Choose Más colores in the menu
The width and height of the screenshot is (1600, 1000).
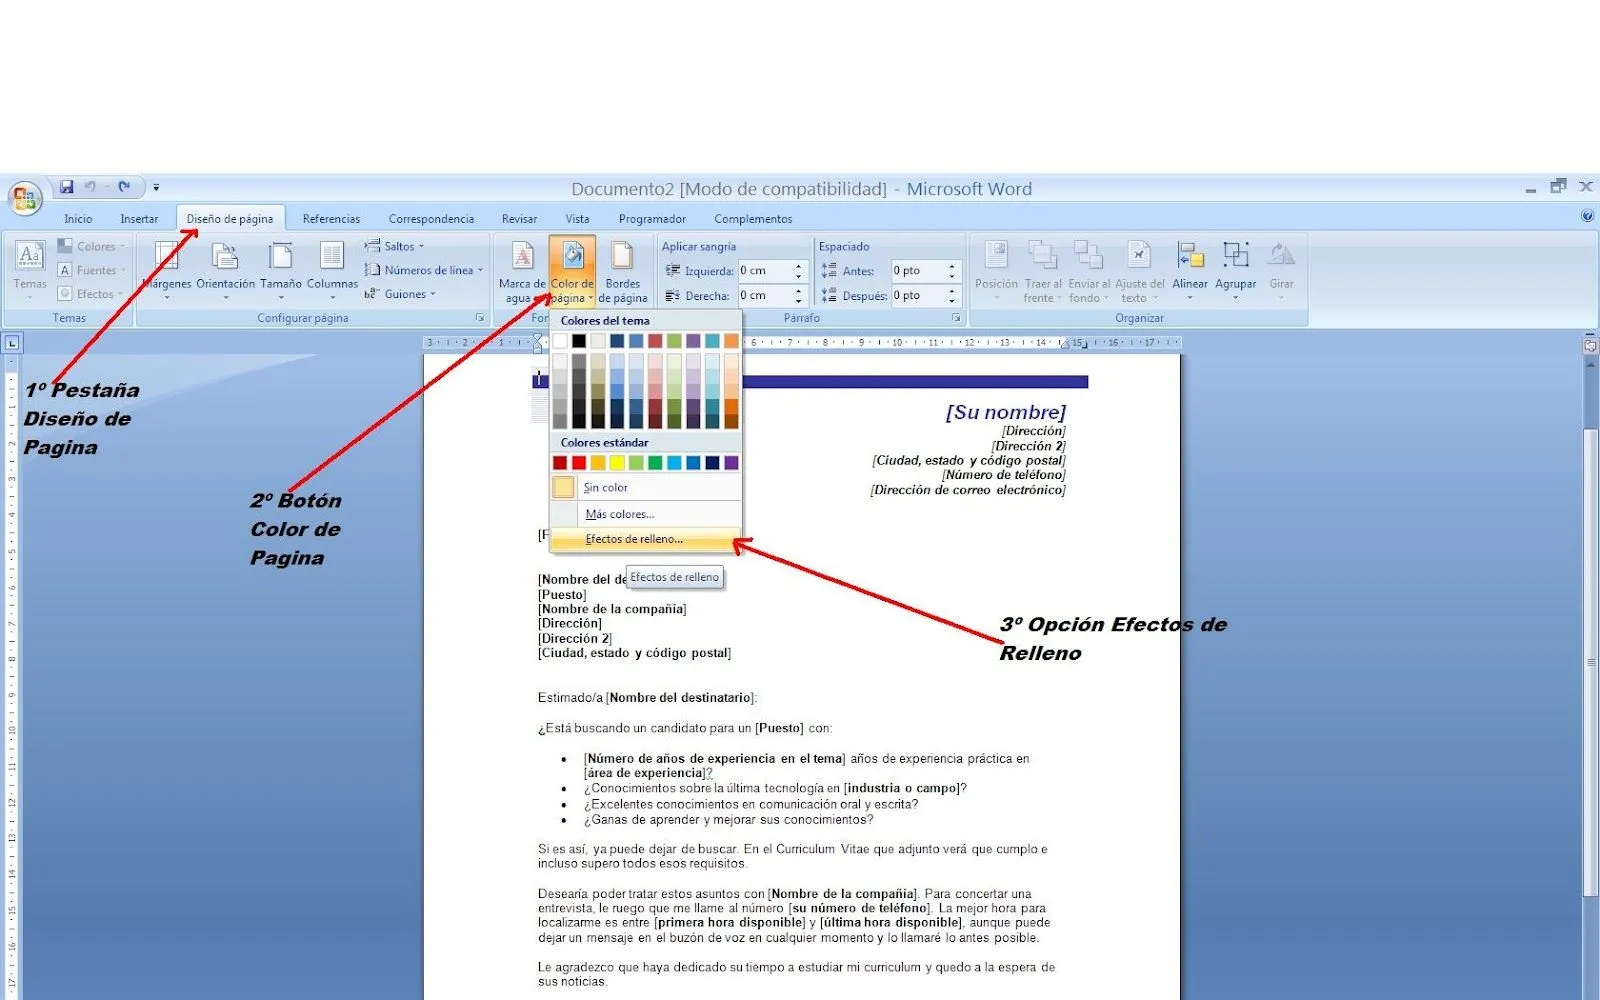pyautogui.click(x=619, y=513)
